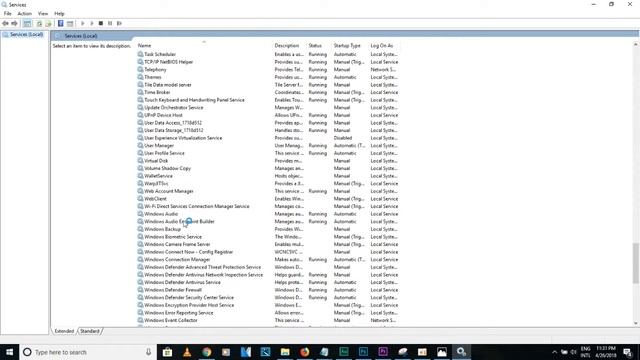Screen dimensions: 640x360
Task: Click the Forward arrow in the toolbar
Action: [14, 23]
